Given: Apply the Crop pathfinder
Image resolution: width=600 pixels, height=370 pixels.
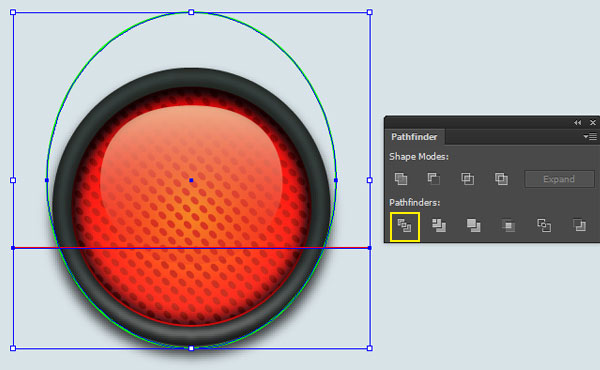Looking at the screenshot, I should pyautogui.click(x=508, y=226).
